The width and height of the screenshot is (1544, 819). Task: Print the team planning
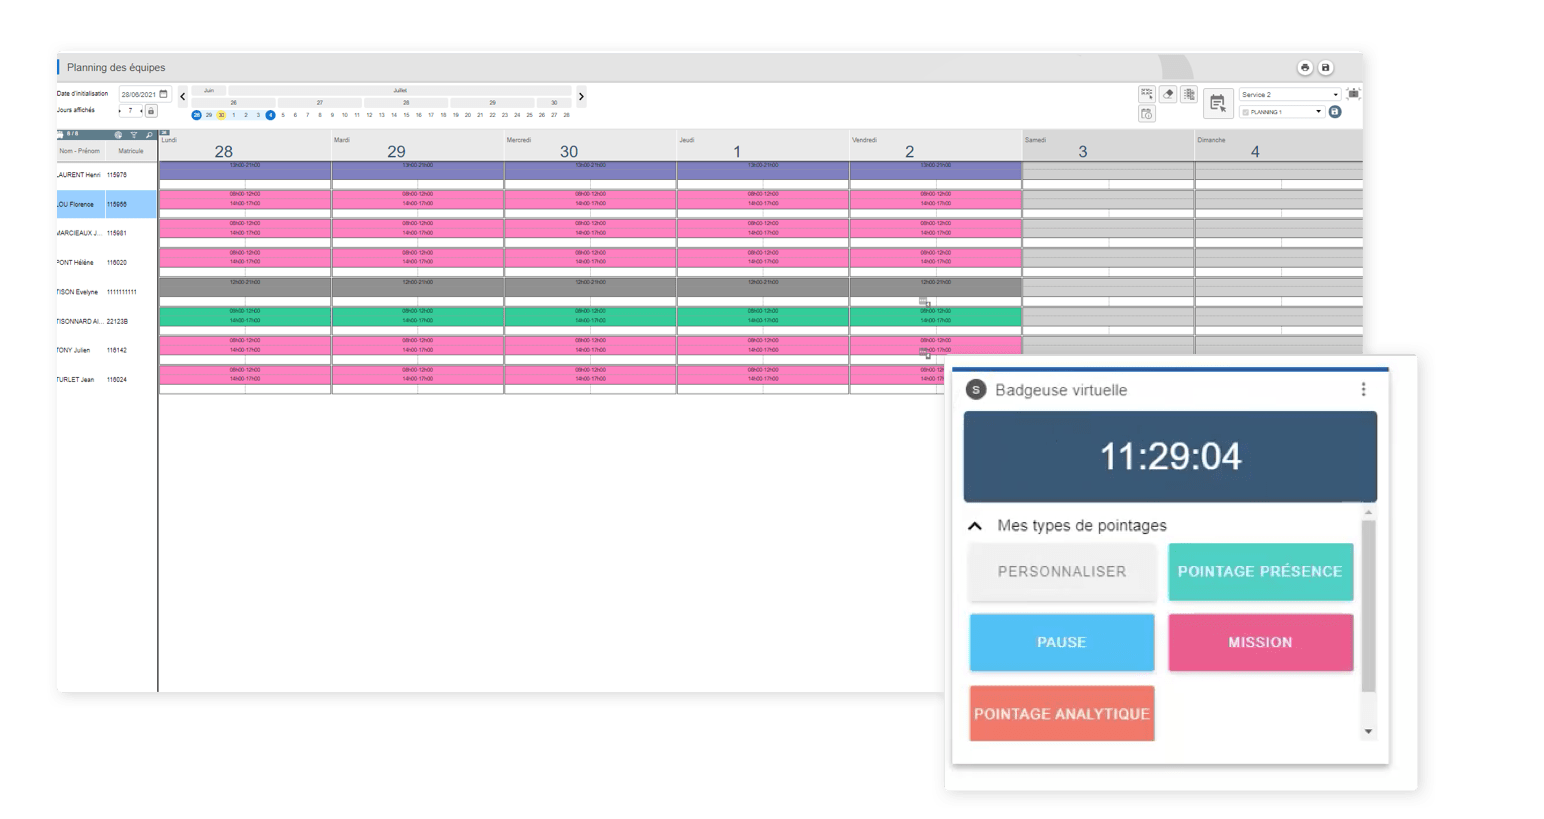[x=1304, y=67]
